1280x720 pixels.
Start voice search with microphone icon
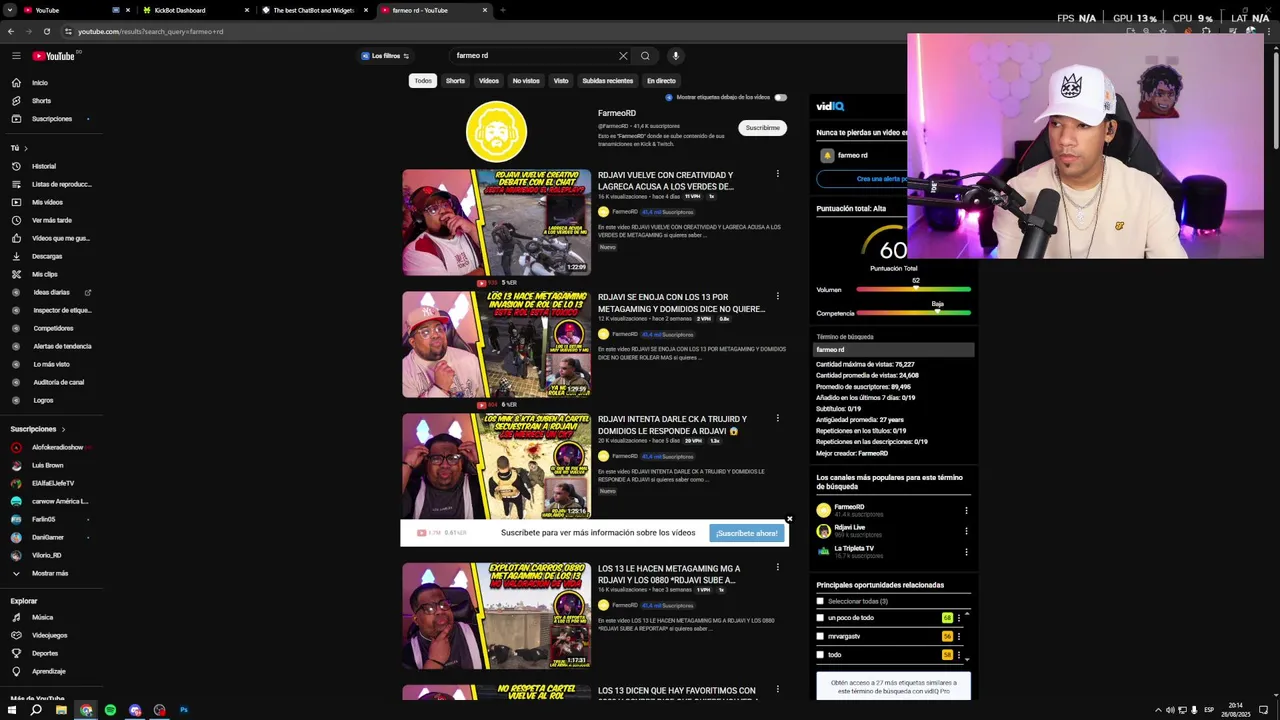tap(675, 56)
